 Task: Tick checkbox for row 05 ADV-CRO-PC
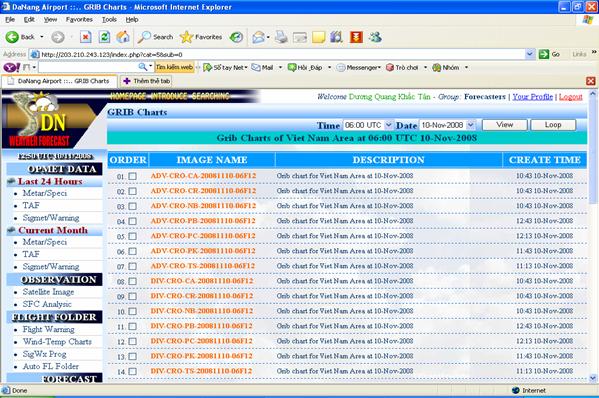pos(133,236)
